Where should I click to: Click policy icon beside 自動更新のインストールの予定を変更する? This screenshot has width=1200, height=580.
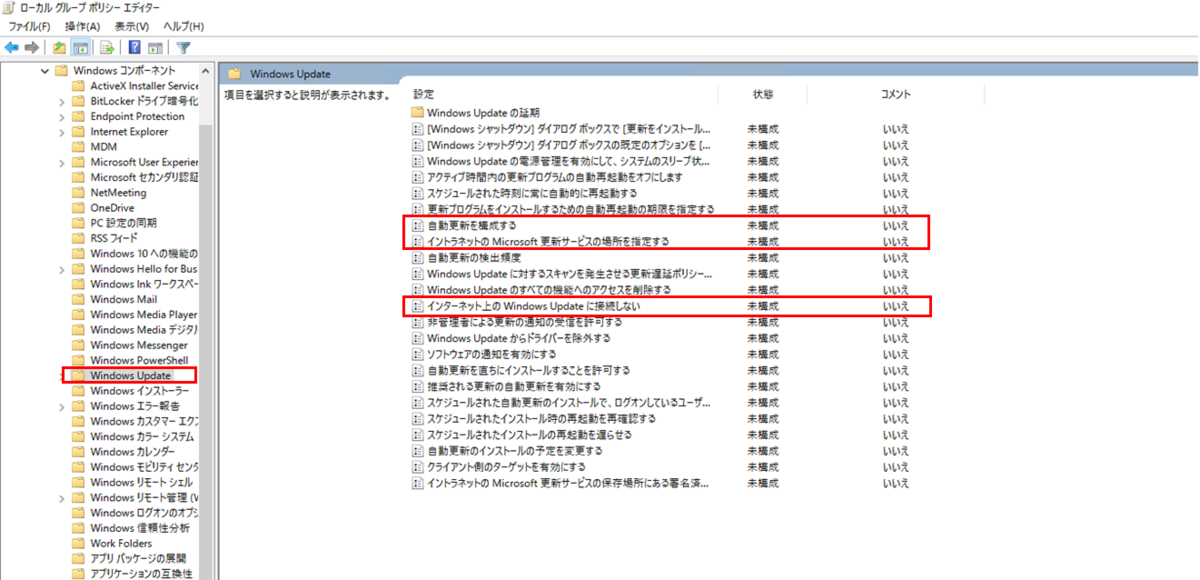point(418,451)
